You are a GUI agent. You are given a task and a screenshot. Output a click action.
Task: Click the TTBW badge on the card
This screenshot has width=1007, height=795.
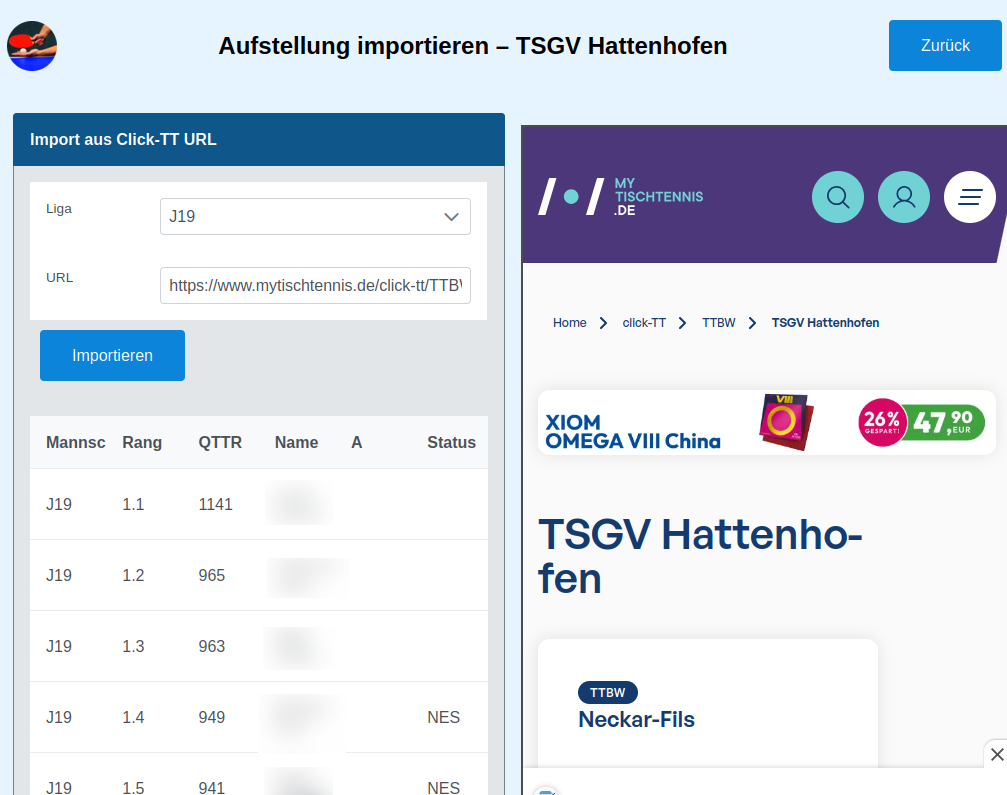(608, 692)
